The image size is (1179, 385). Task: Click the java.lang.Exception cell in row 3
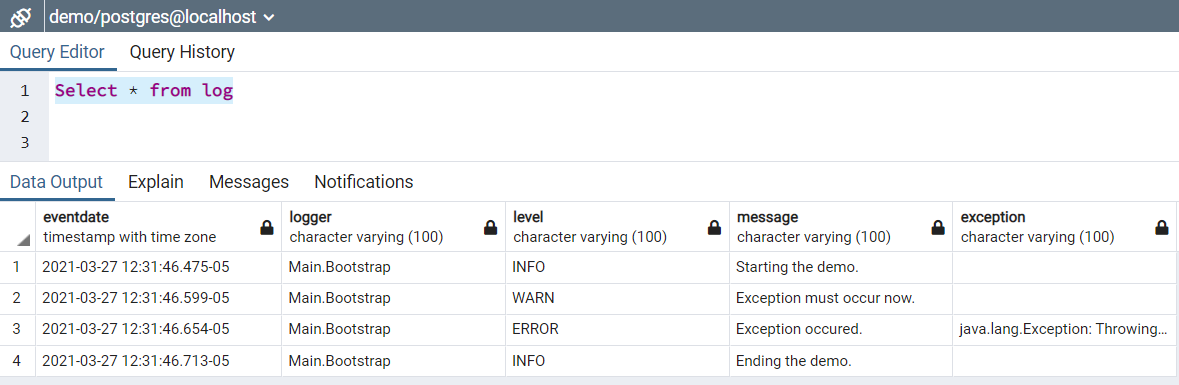pos(1065,329)
